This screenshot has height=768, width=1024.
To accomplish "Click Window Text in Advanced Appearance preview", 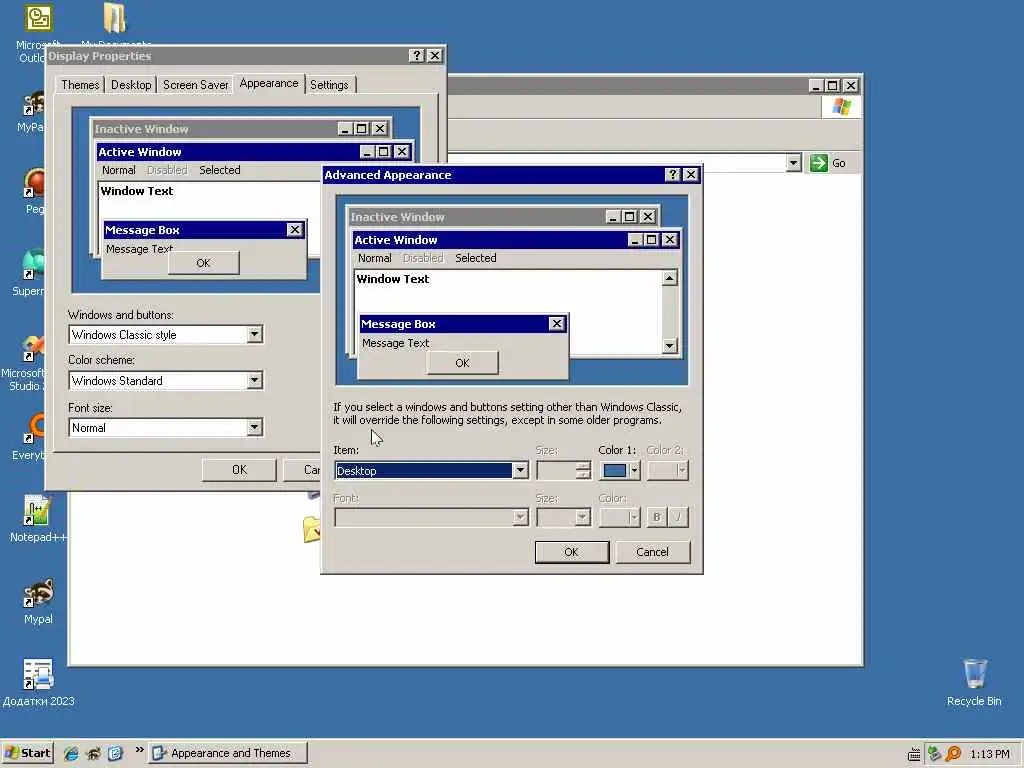I will [x=392, y=279].
